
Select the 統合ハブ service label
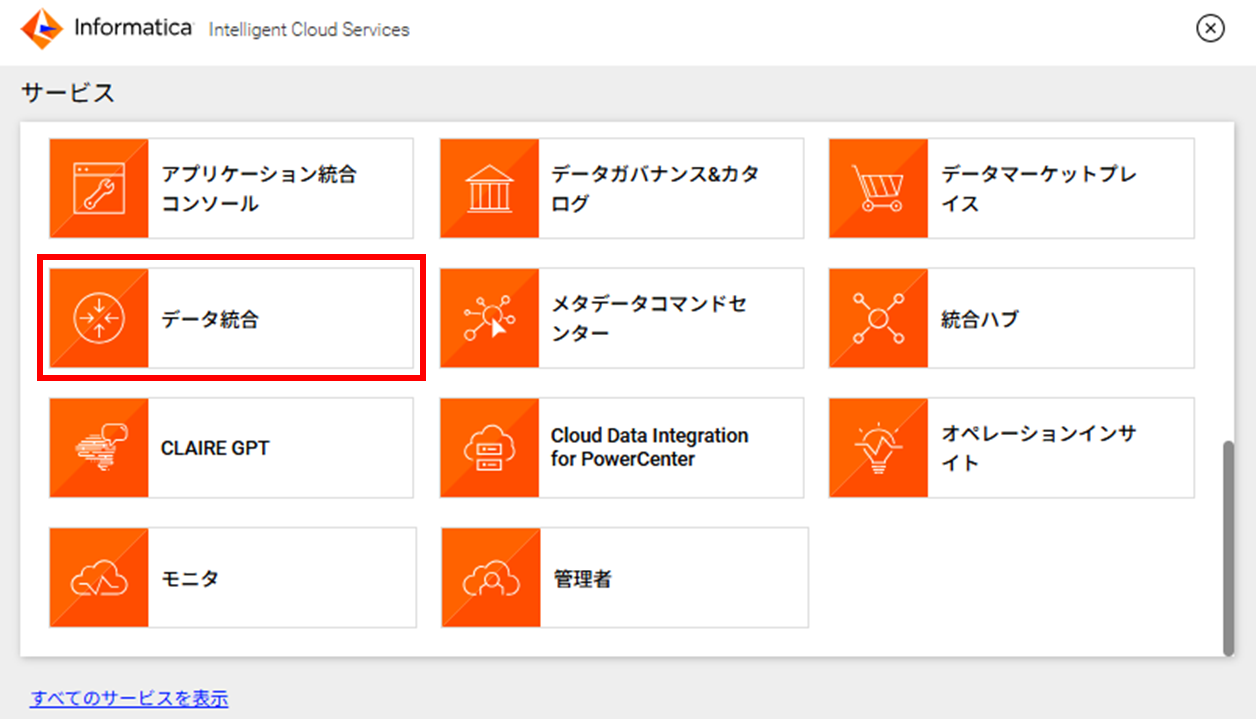pyautogui.click(x=980, y=320)
